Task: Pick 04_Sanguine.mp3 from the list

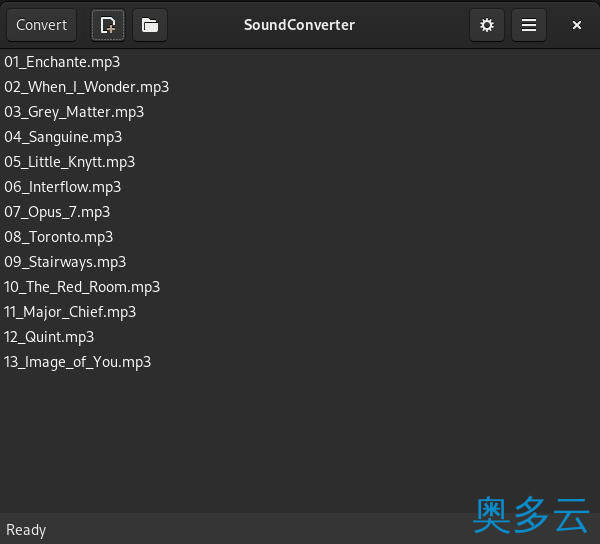Action: (x=300, y=137)
